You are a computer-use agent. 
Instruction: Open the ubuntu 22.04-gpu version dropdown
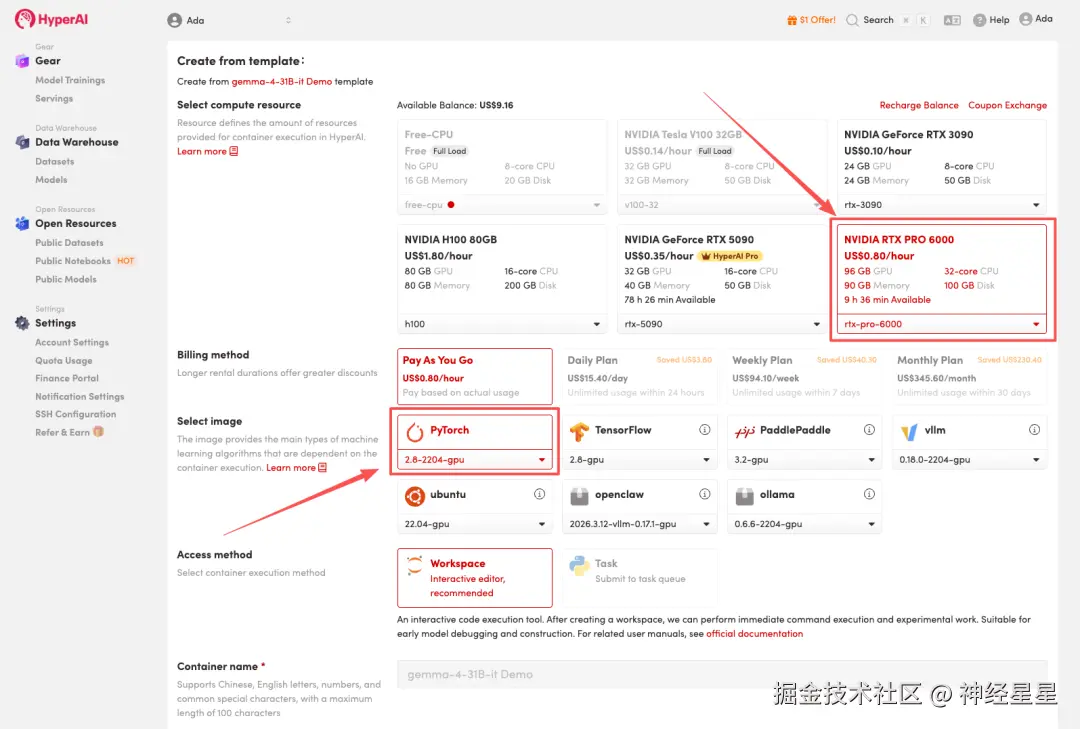(475, 524)
